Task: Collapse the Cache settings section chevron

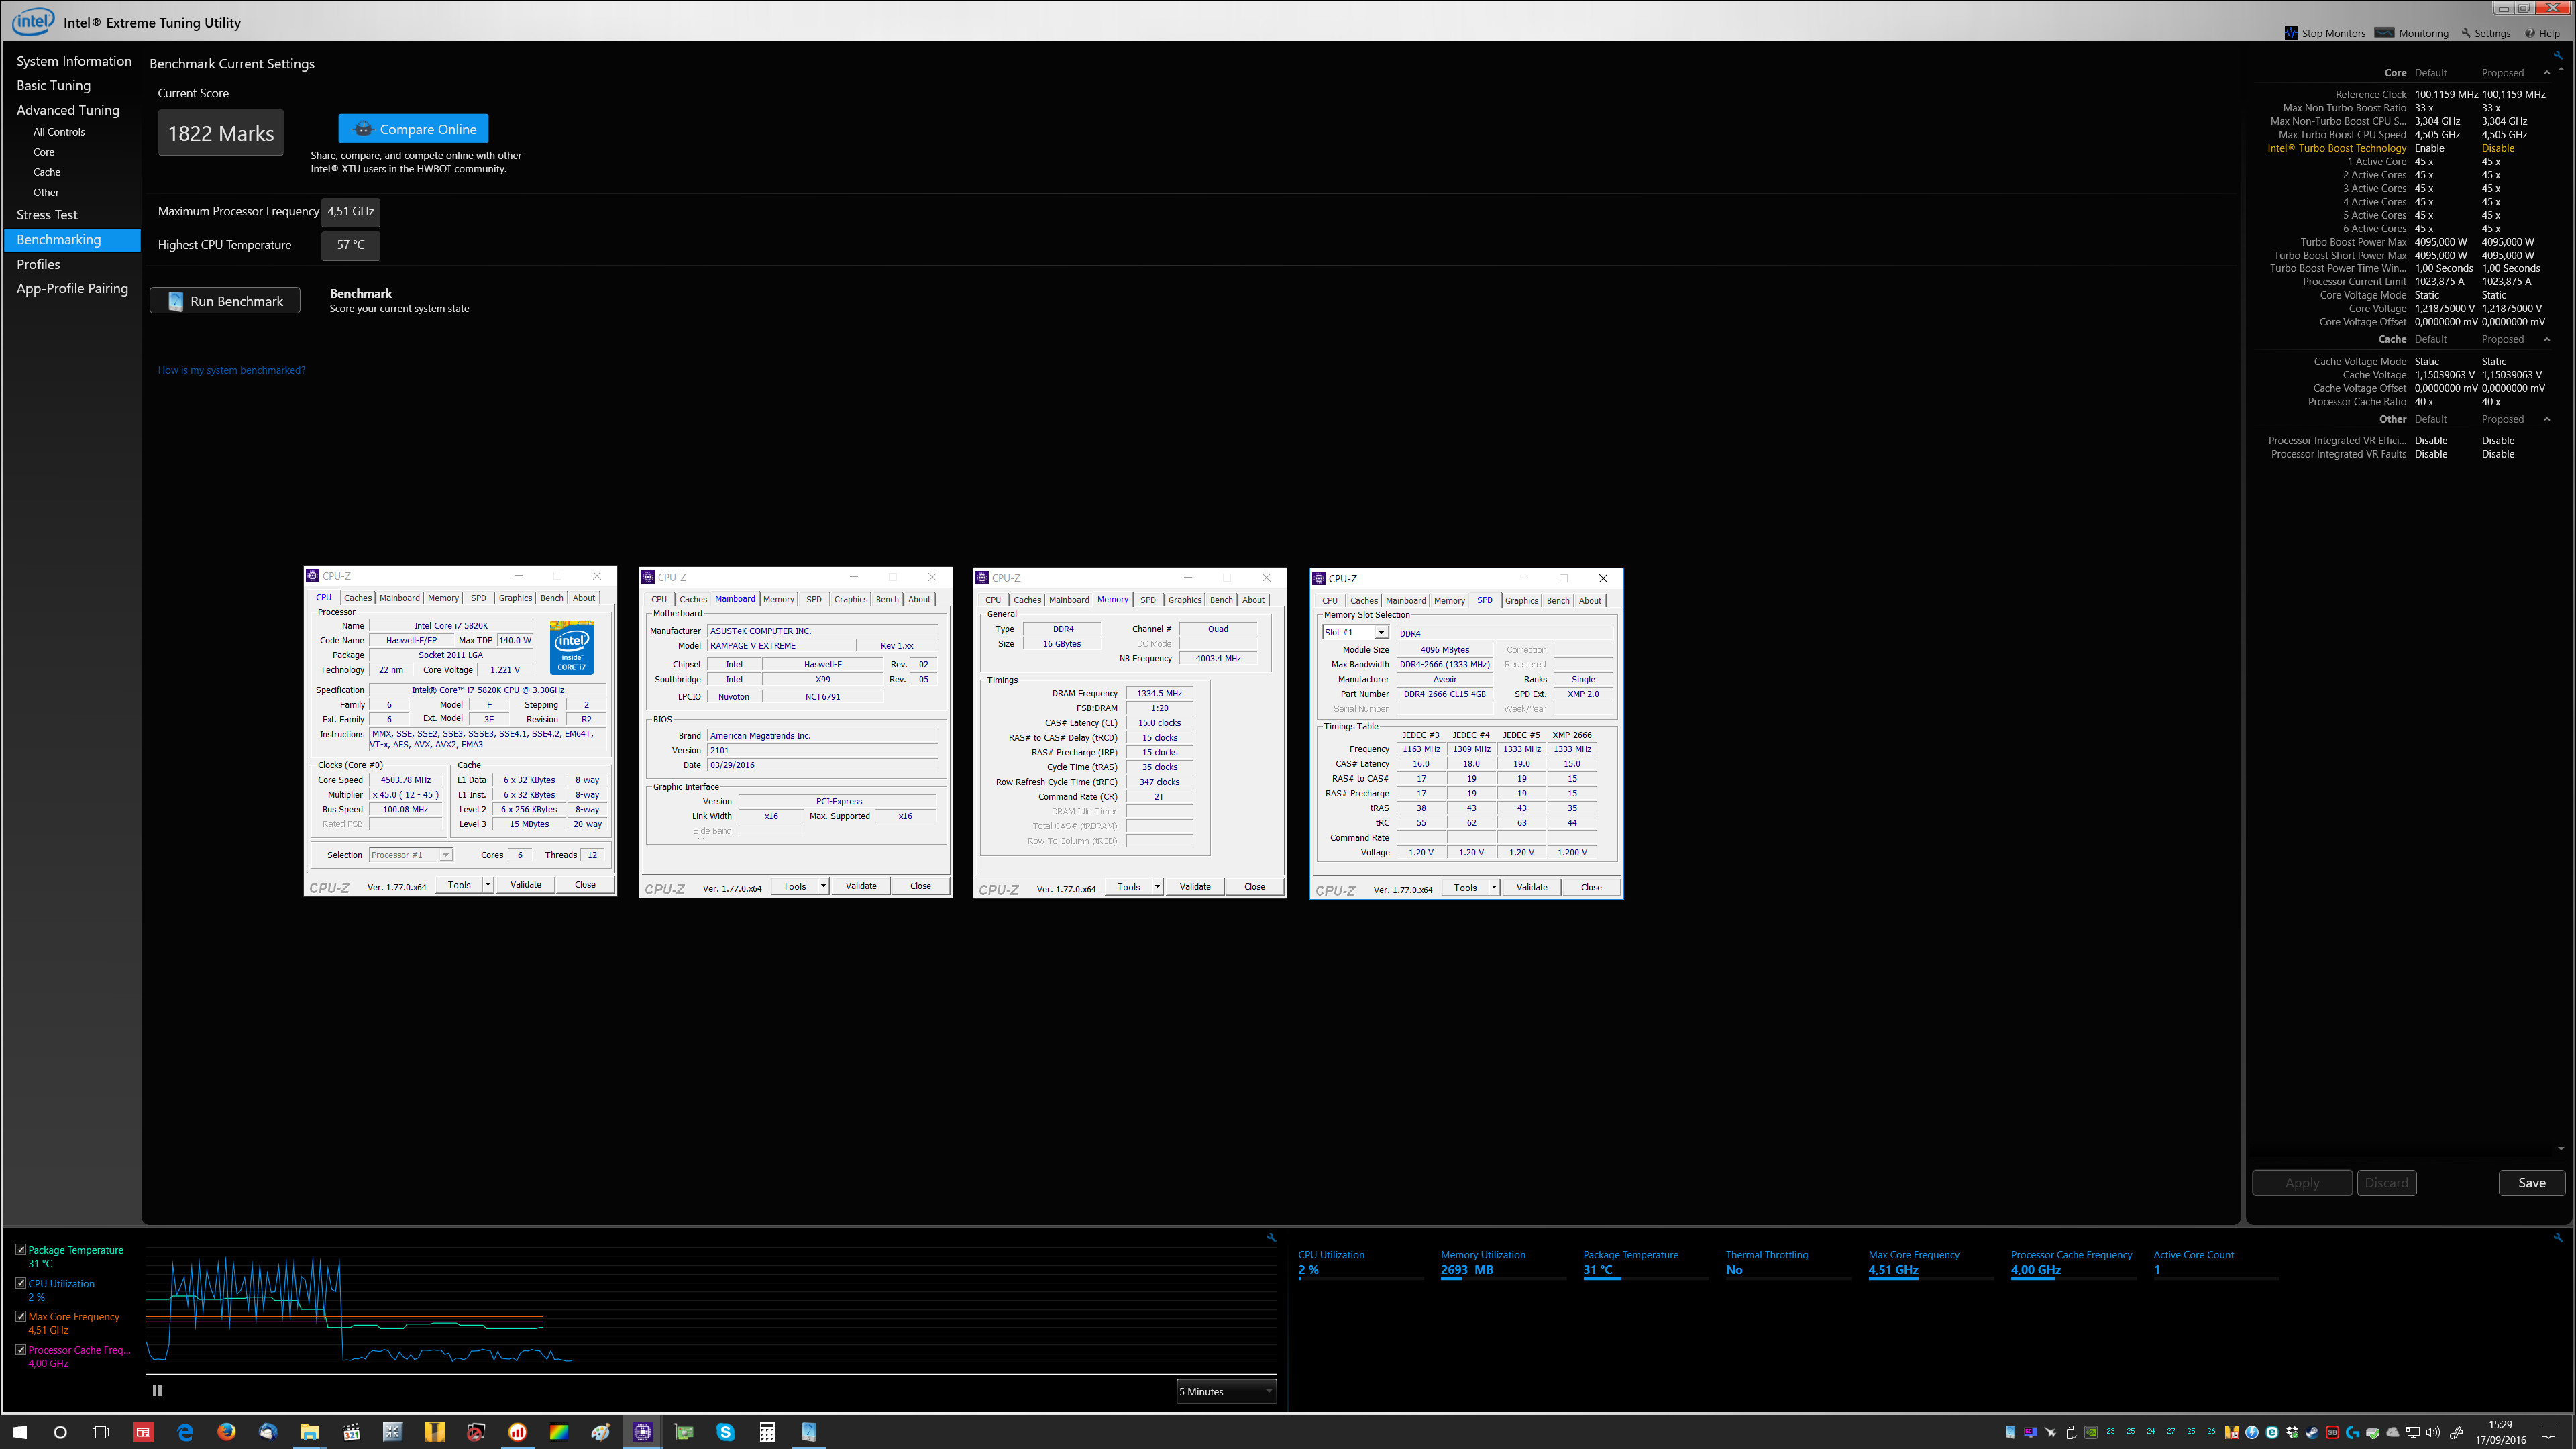Action: coord(2546,339)
